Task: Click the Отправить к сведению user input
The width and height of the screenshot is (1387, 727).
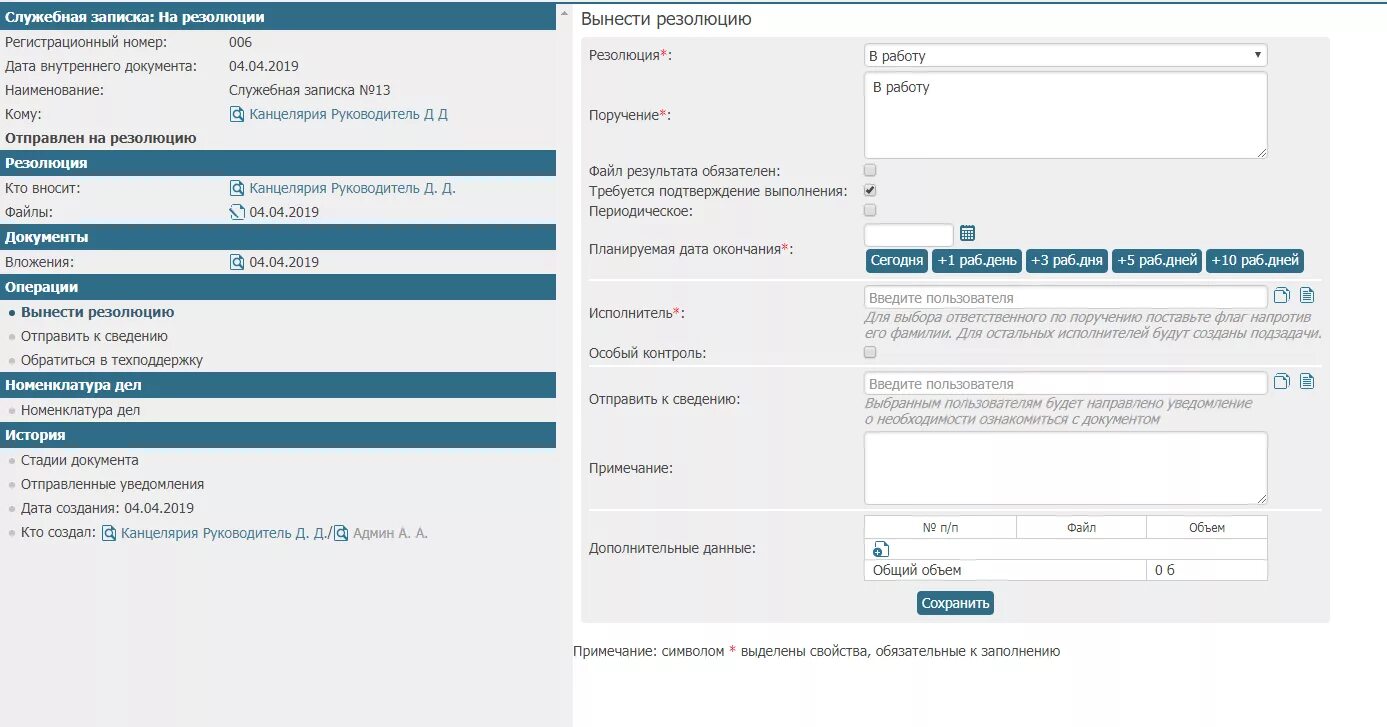Action: (x=1065, y=383)
